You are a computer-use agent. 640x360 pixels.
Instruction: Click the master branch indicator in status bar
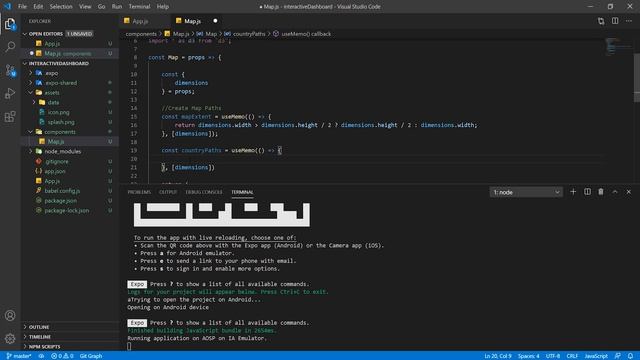click(x=19, y=356)
